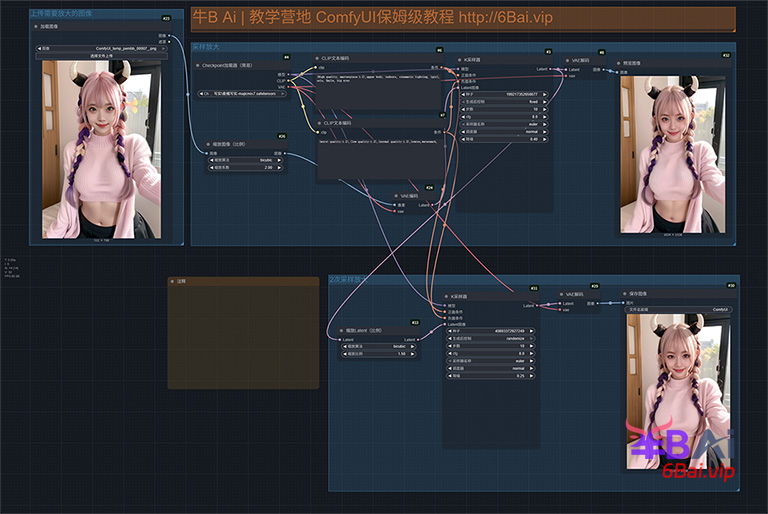Collapse the K采样器 node in 2次采样放大 group
This screenshot has width=768, height=514.
point(446,296)
